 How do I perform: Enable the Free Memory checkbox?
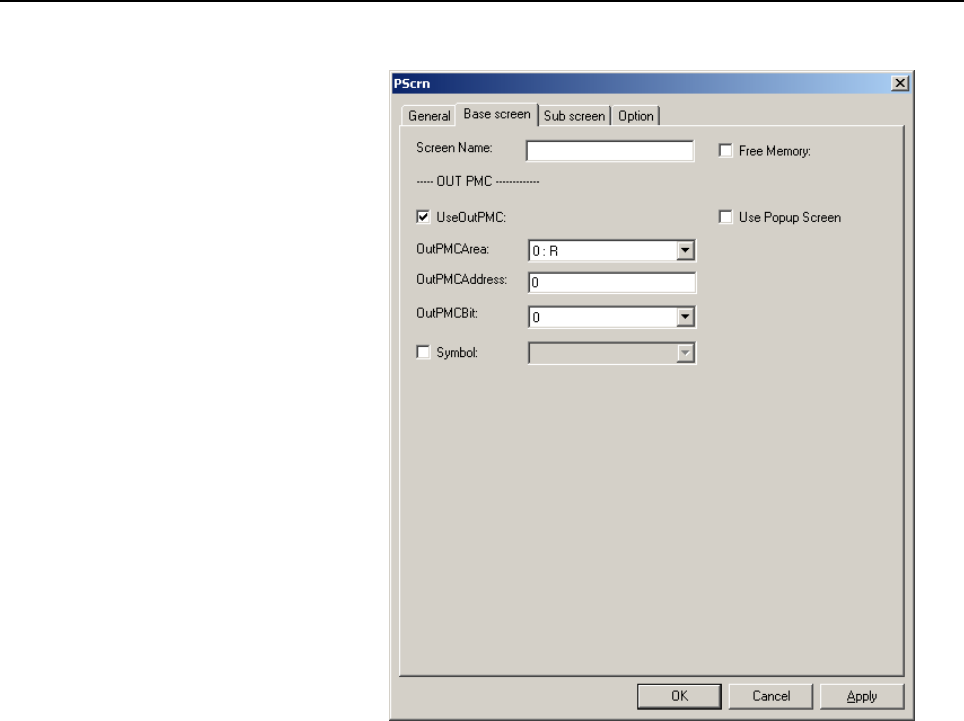point(725,151)
